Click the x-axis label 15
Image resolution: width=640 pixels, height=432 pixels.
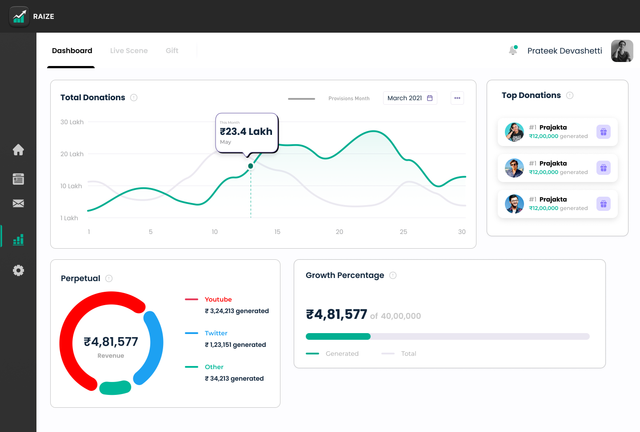277,232
